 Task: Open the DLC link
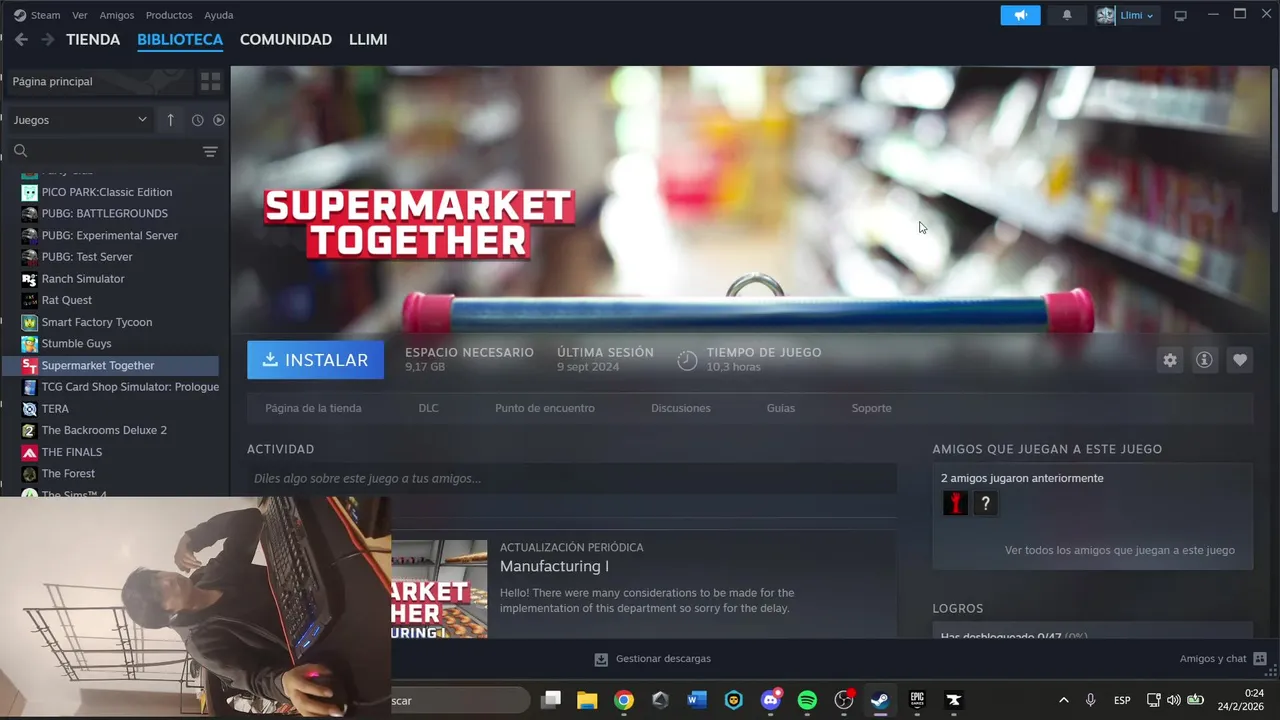pyautogui.click(x=428, y=408)
